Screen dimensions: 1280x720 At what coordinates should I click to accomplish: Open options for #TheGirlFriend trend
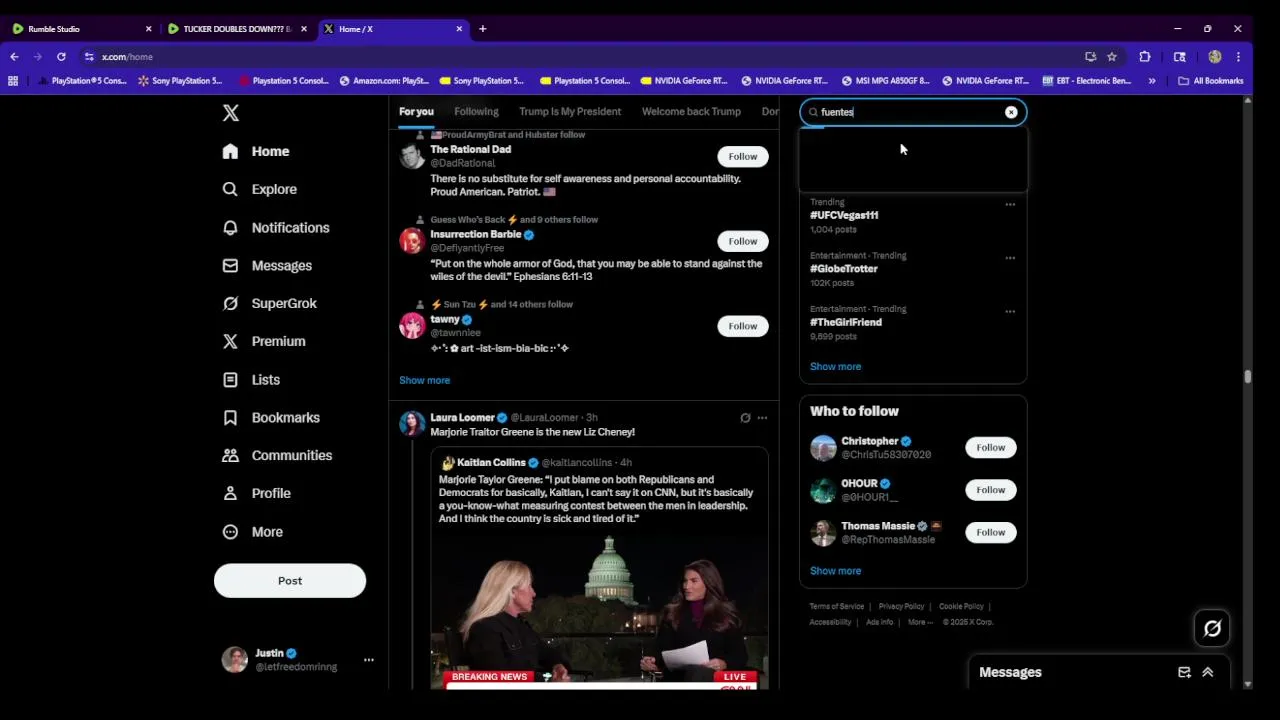(x=1010, y=311)
